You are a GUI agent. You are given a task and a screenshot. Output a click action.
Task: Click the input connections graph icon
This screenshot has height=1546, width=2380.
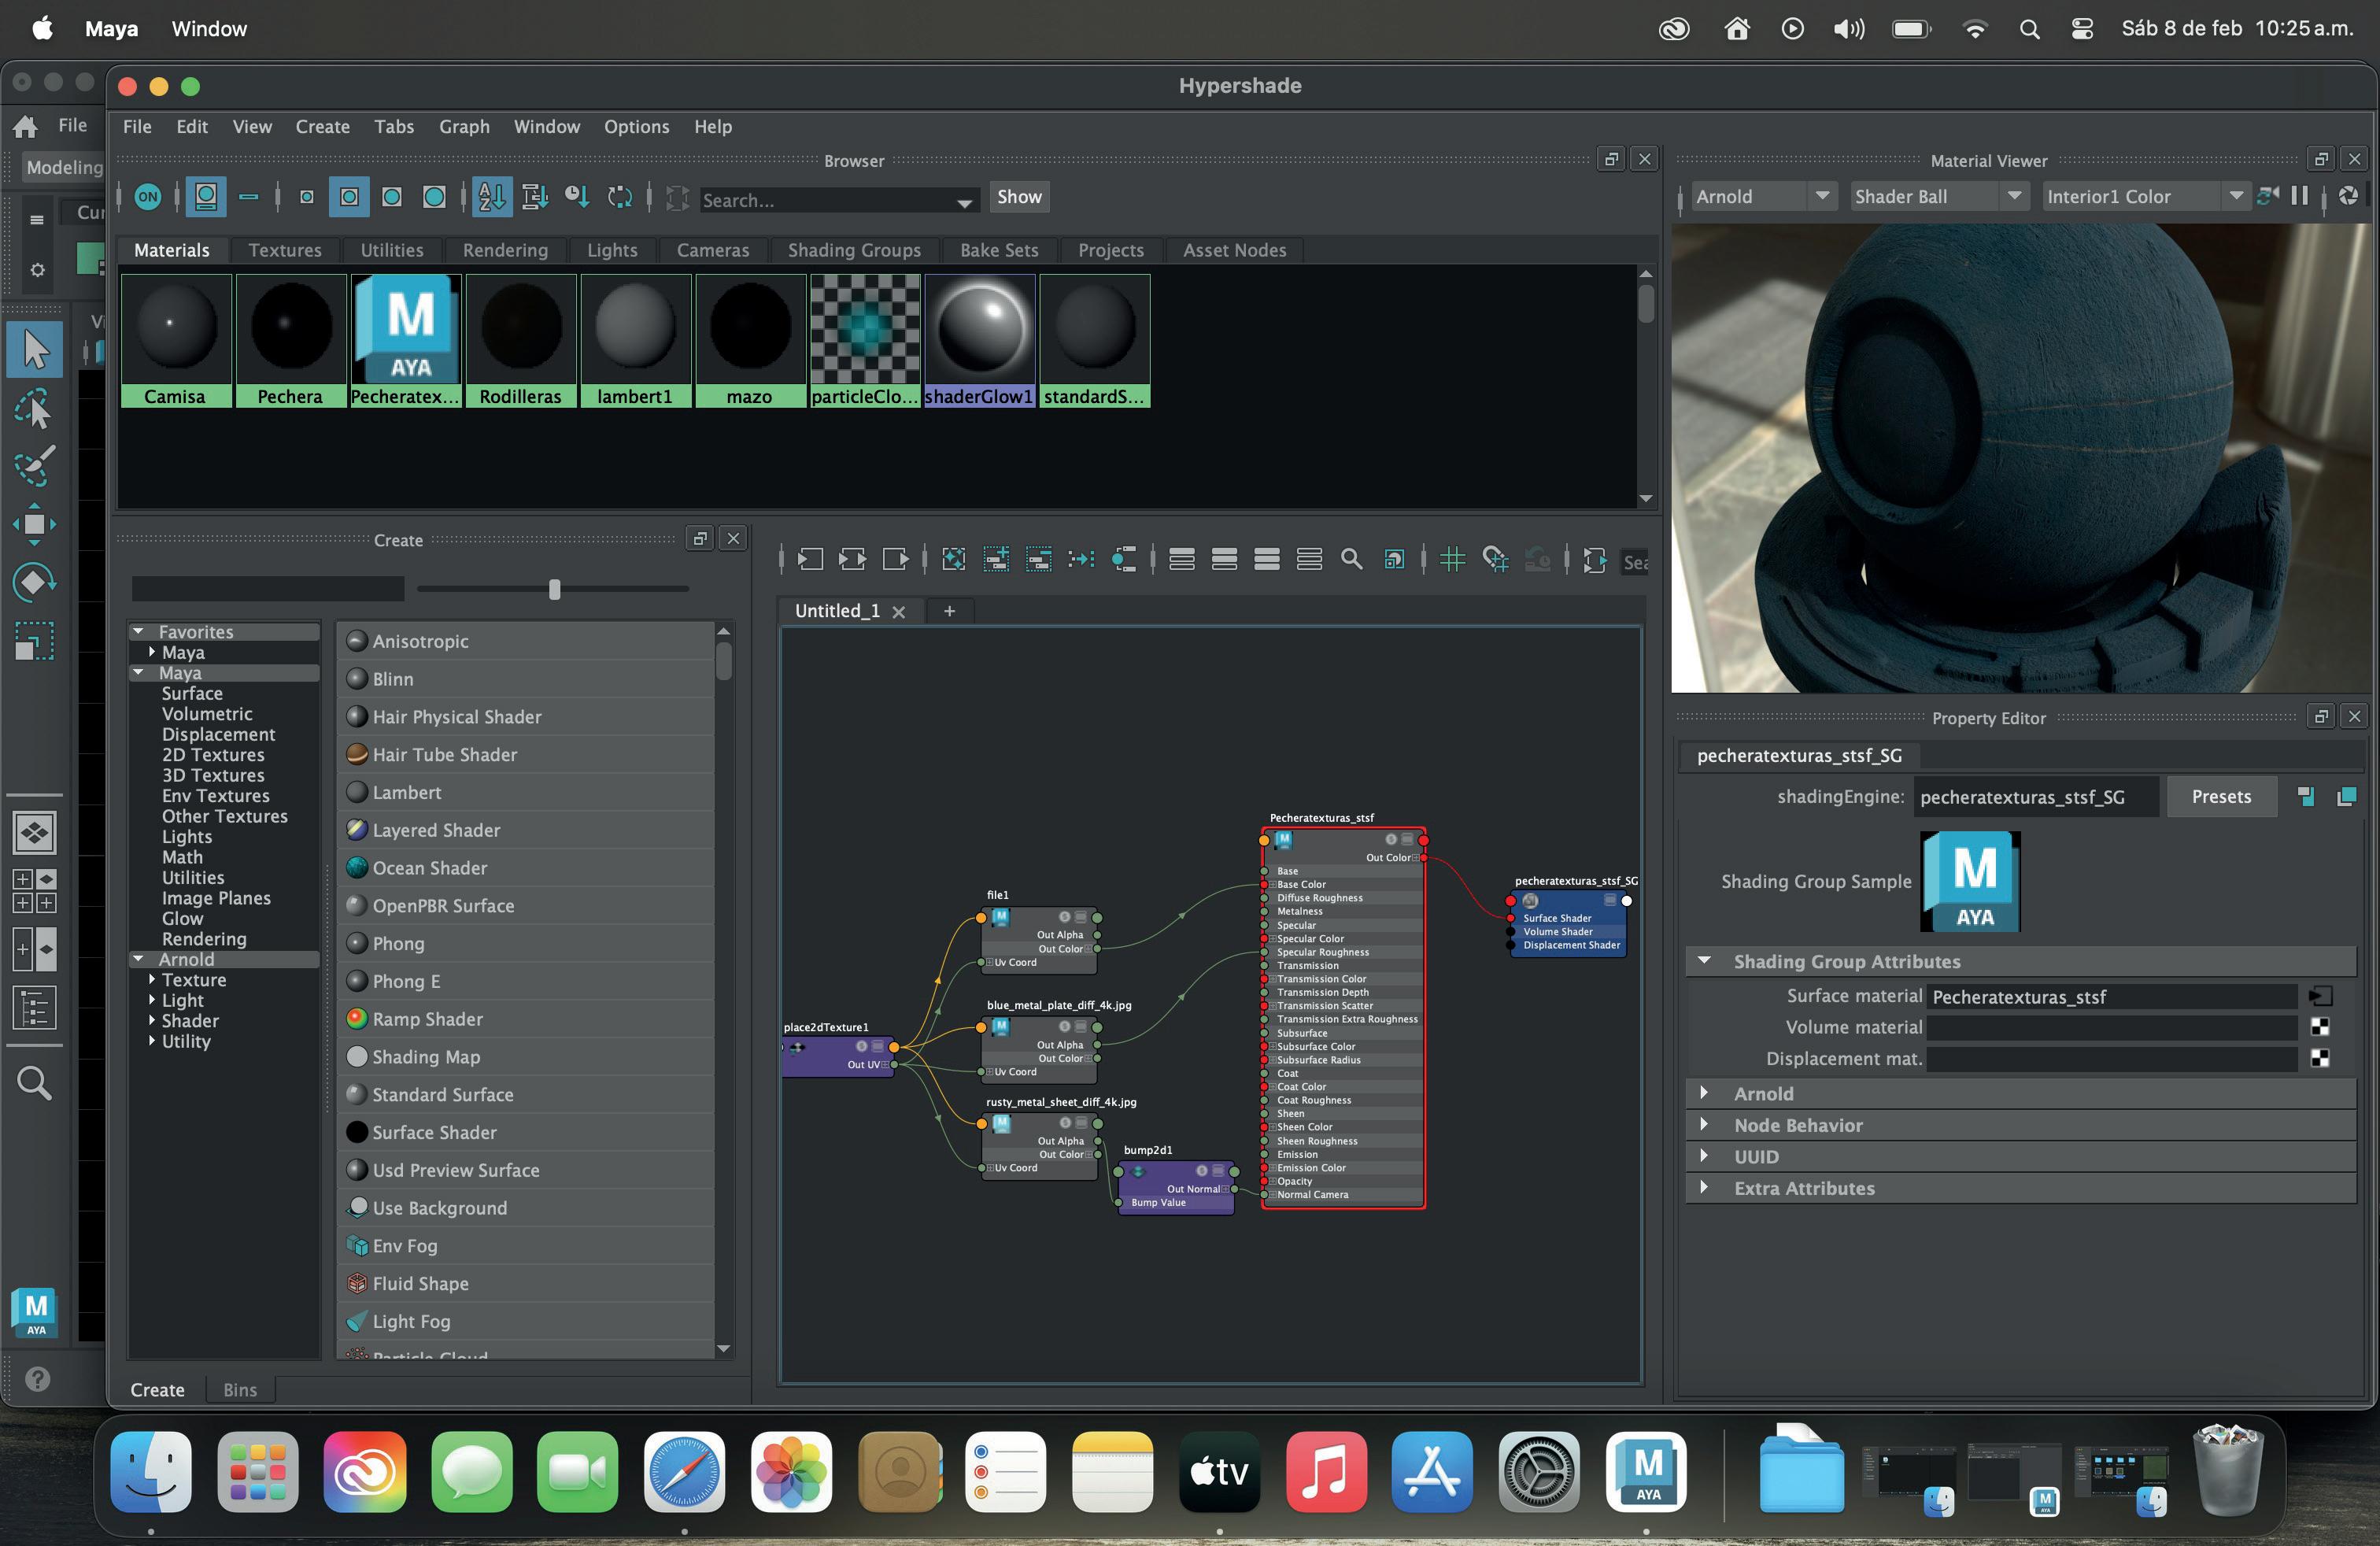point(810,560)
